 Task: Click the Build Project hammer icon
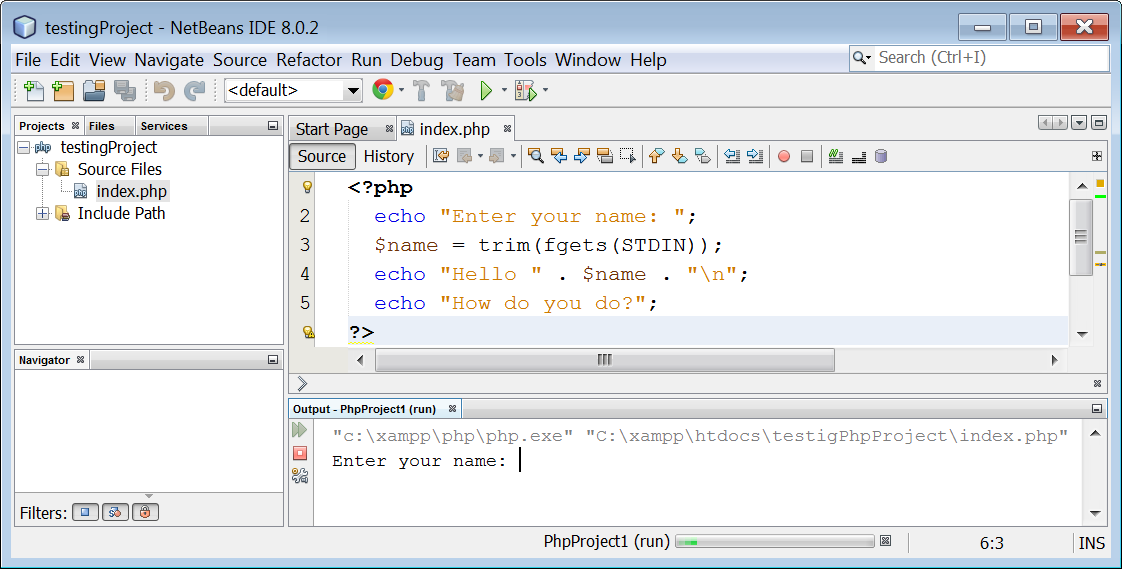(x=421, y=90)
